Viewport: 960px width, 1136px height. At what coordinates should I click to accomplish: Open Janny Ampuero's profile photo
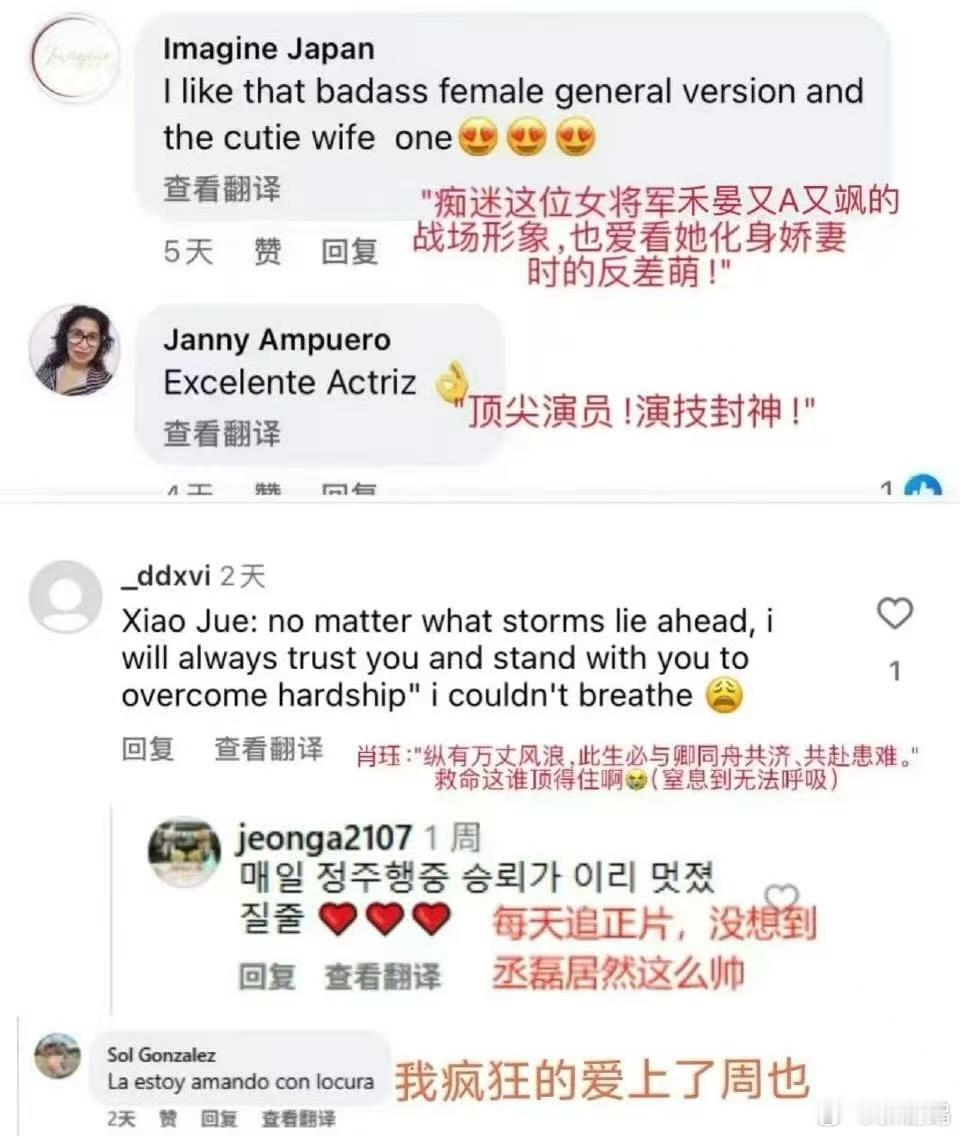tap(75, 350)
